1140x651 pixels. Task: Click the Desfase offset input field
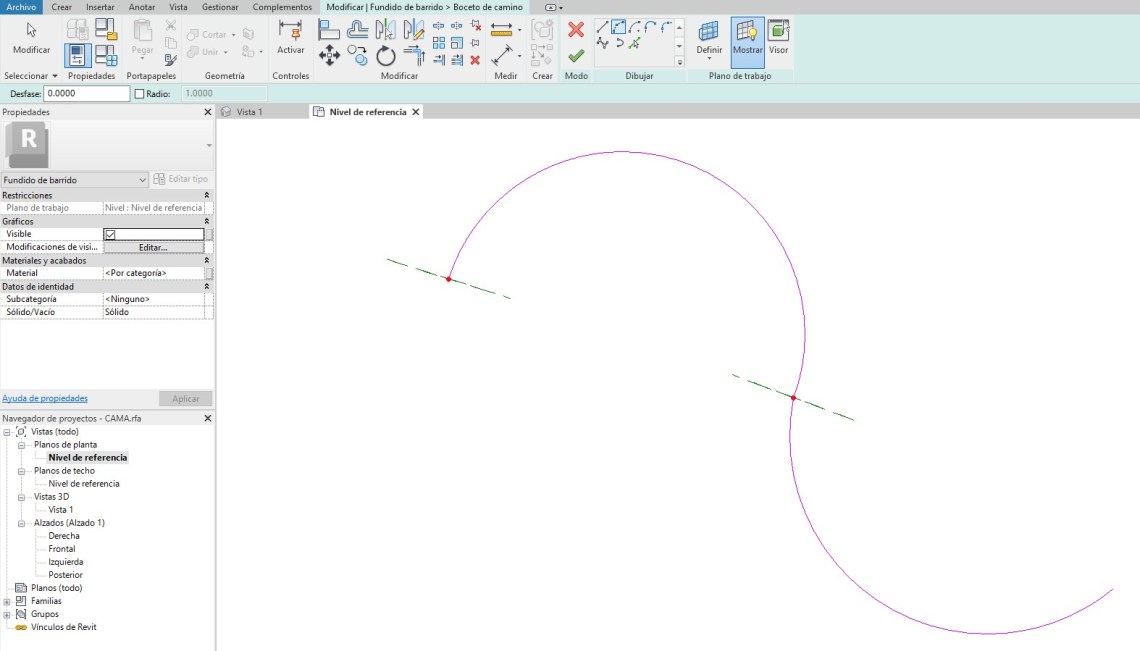[87, 94]
